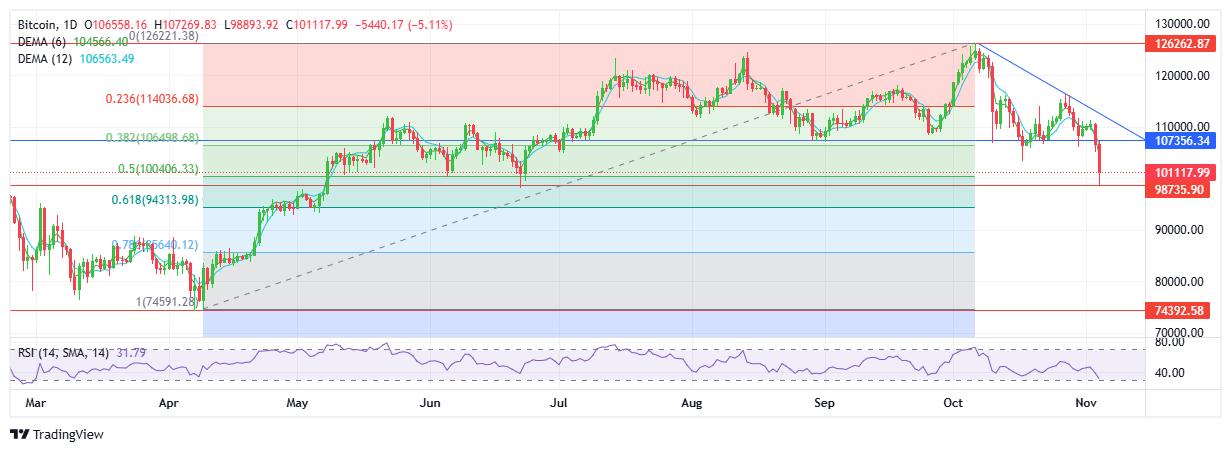
Task: Click the TradingView logo icon
Action: tap(19, 435)
